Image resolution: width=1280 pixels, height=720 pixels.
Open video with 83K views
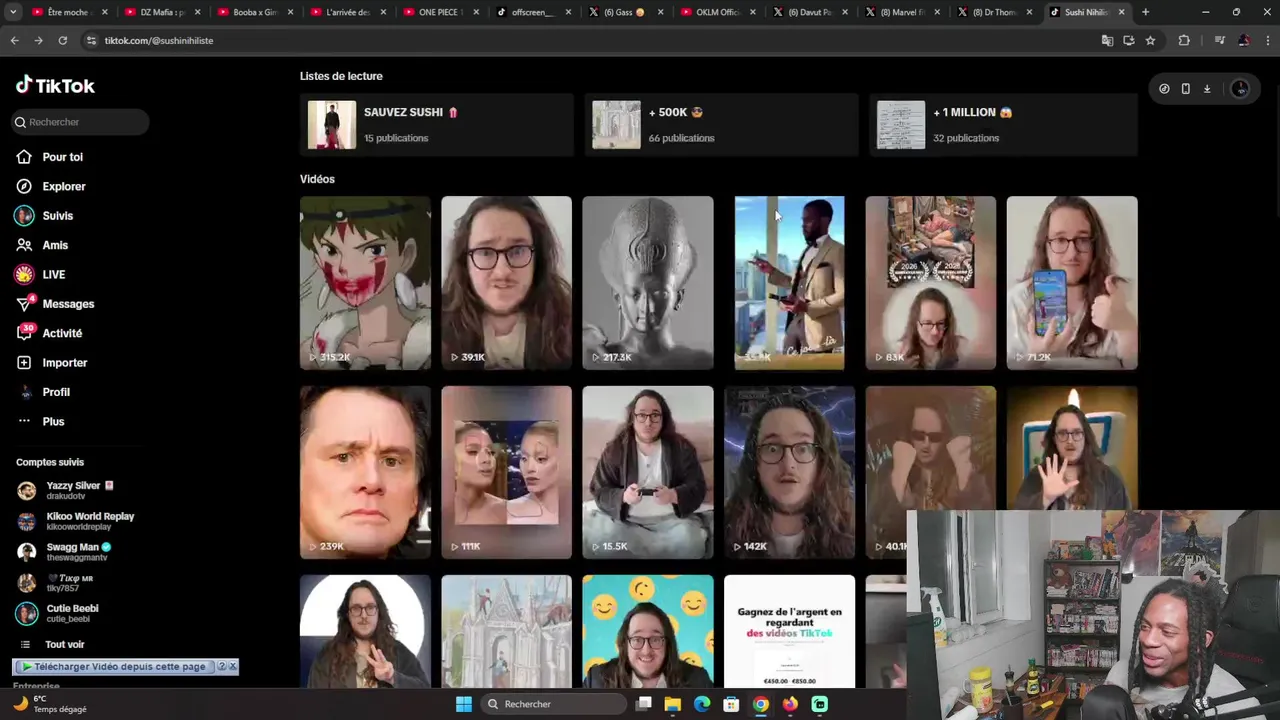931,283
